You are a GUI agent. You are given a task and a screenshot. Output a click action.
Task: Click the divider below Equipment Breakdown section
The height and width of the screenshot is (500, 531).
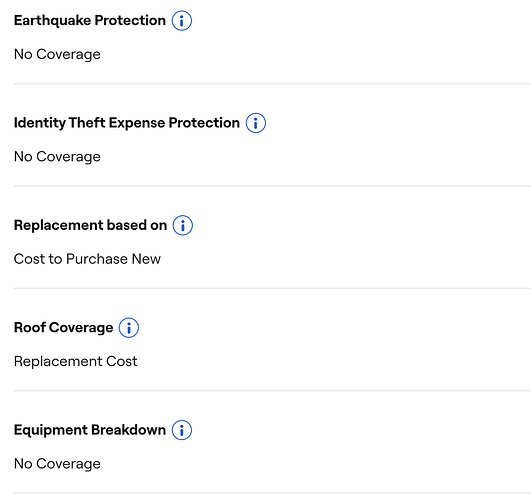pyautogui.click(x=272, y=493)
